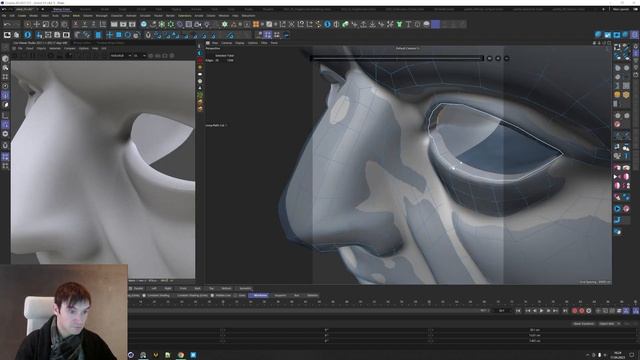Click the red icon in the viewport side strip

click(200, 60)
